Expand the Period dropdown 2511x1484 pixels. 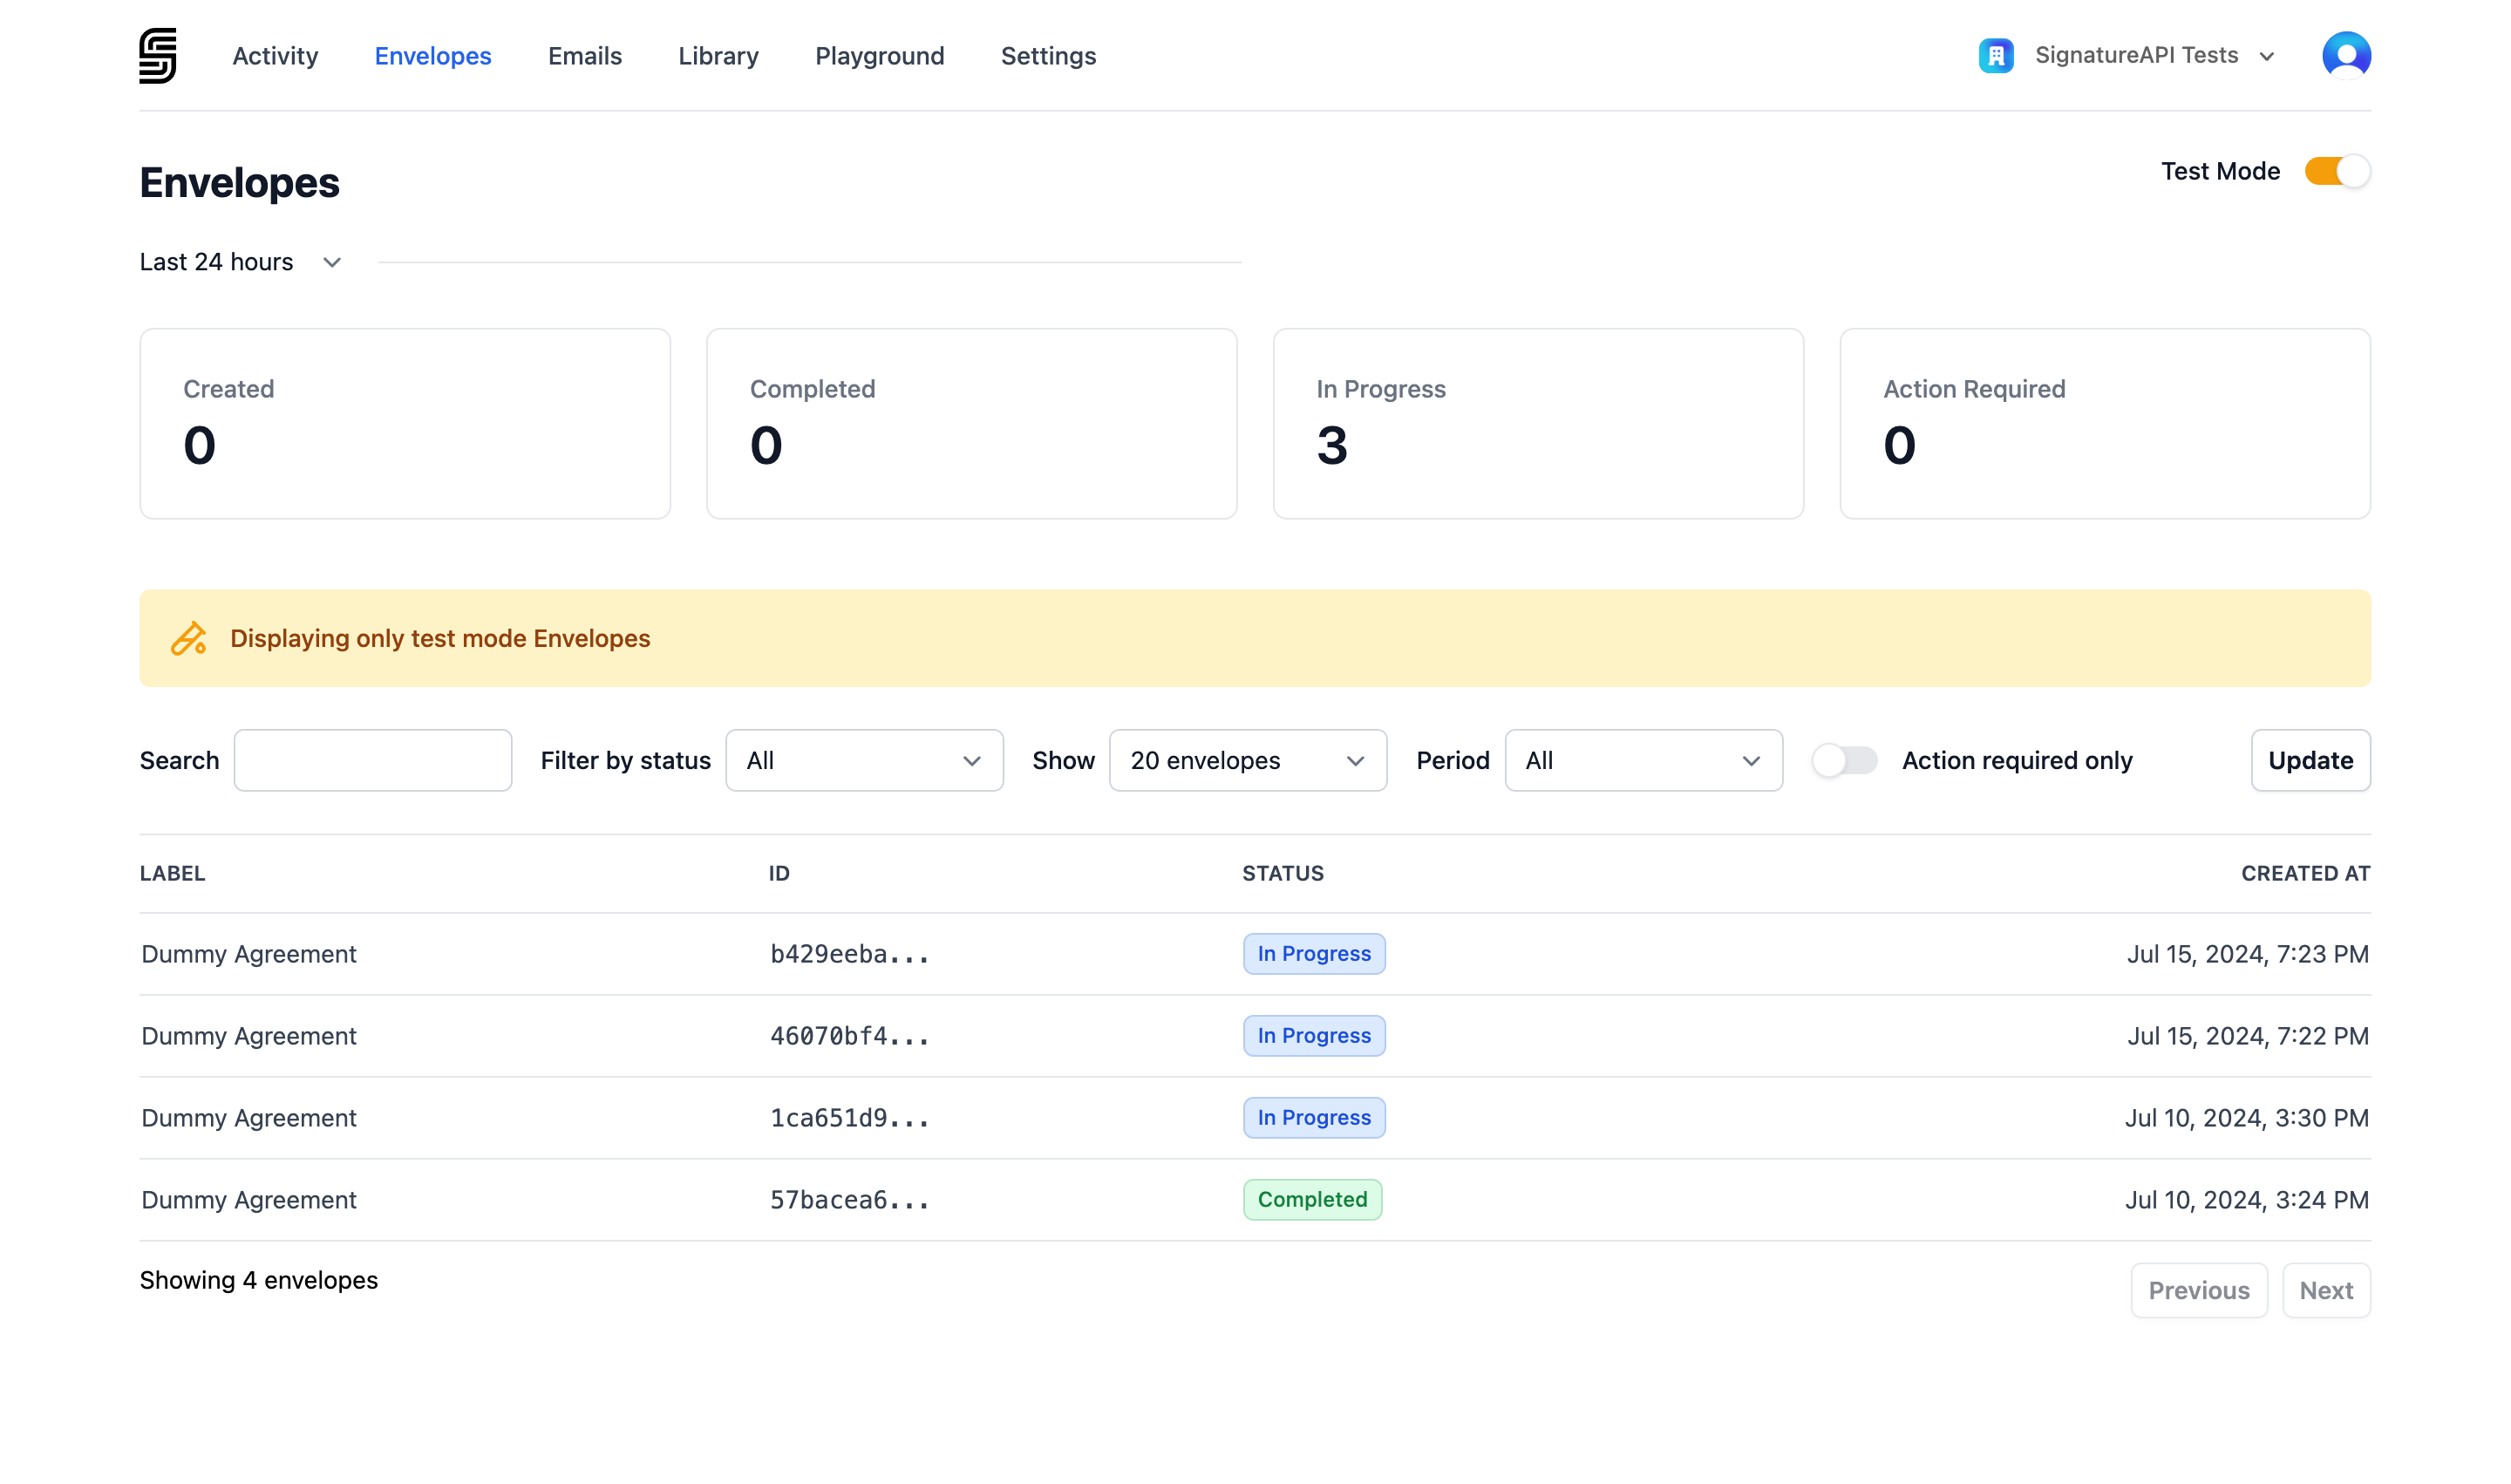click(1642, 761)
